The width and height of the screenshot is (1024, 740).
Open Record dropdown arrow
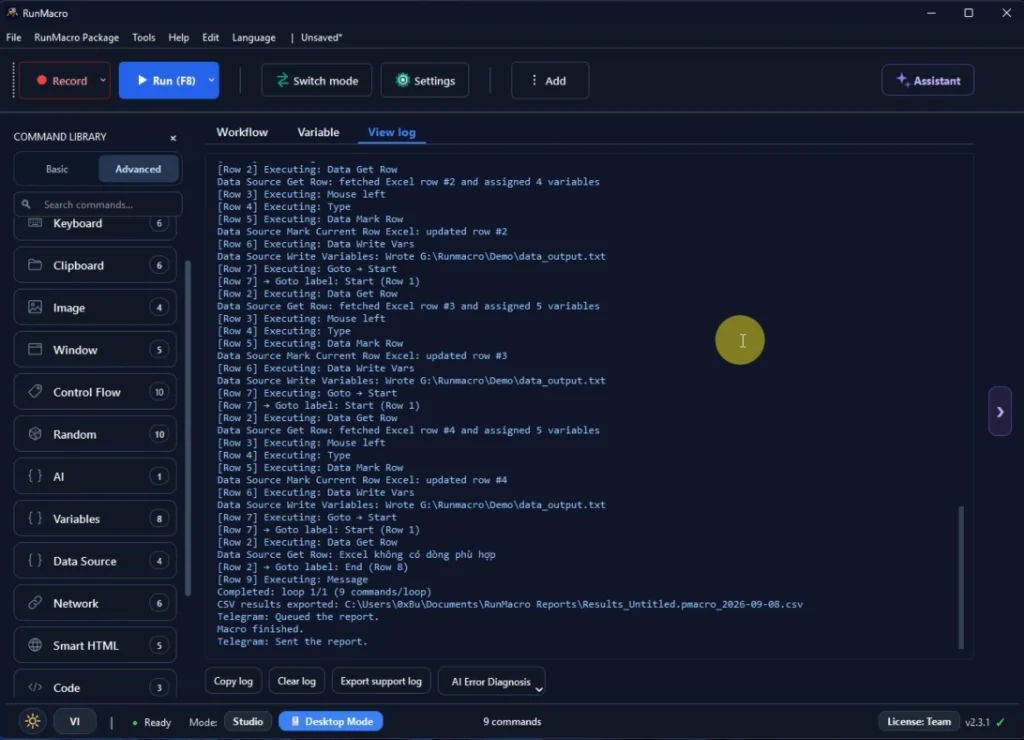pyautogui.click(x=103, y=80)
